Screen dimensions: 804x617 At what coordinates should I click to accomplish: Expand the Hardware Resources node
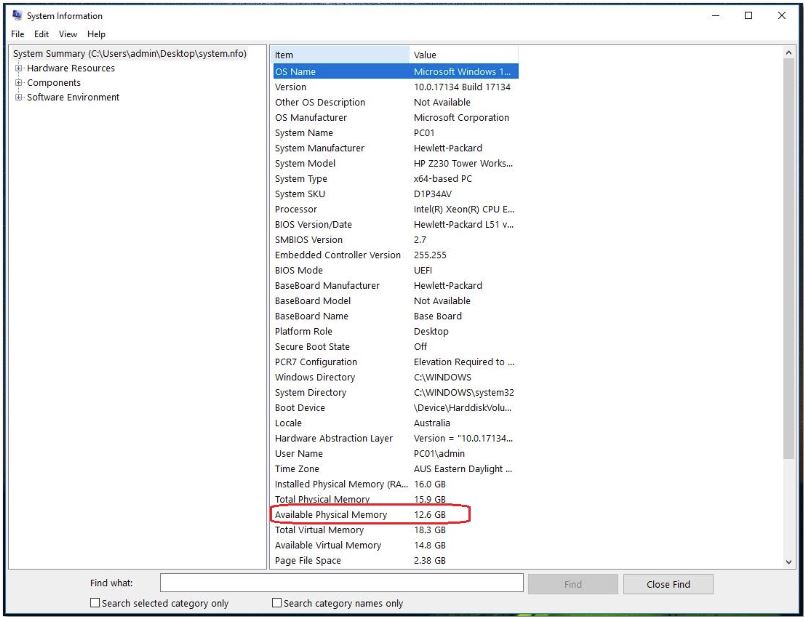[19, 68]
